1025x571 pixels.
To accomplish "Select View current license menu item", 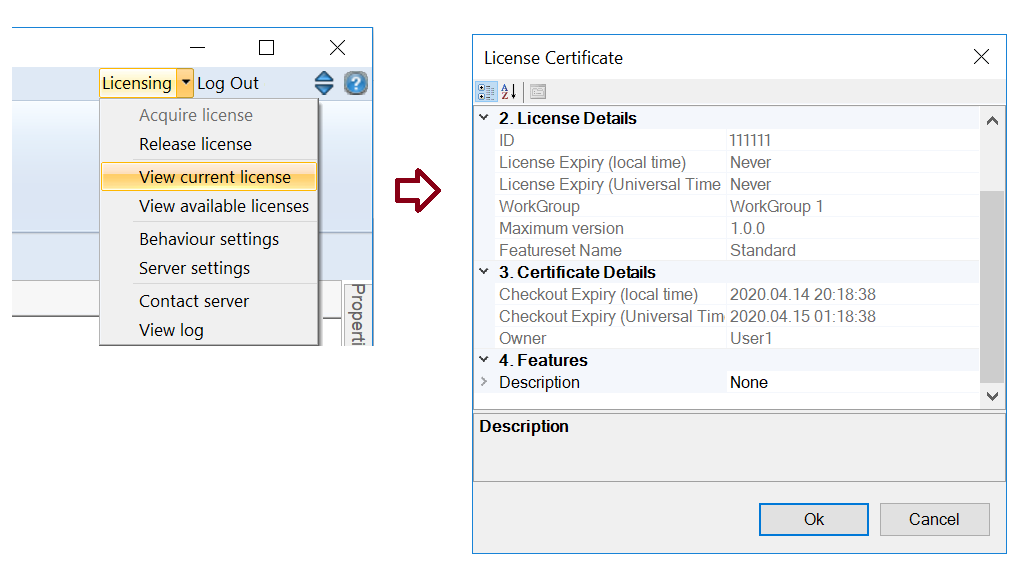I will [214, 177].
